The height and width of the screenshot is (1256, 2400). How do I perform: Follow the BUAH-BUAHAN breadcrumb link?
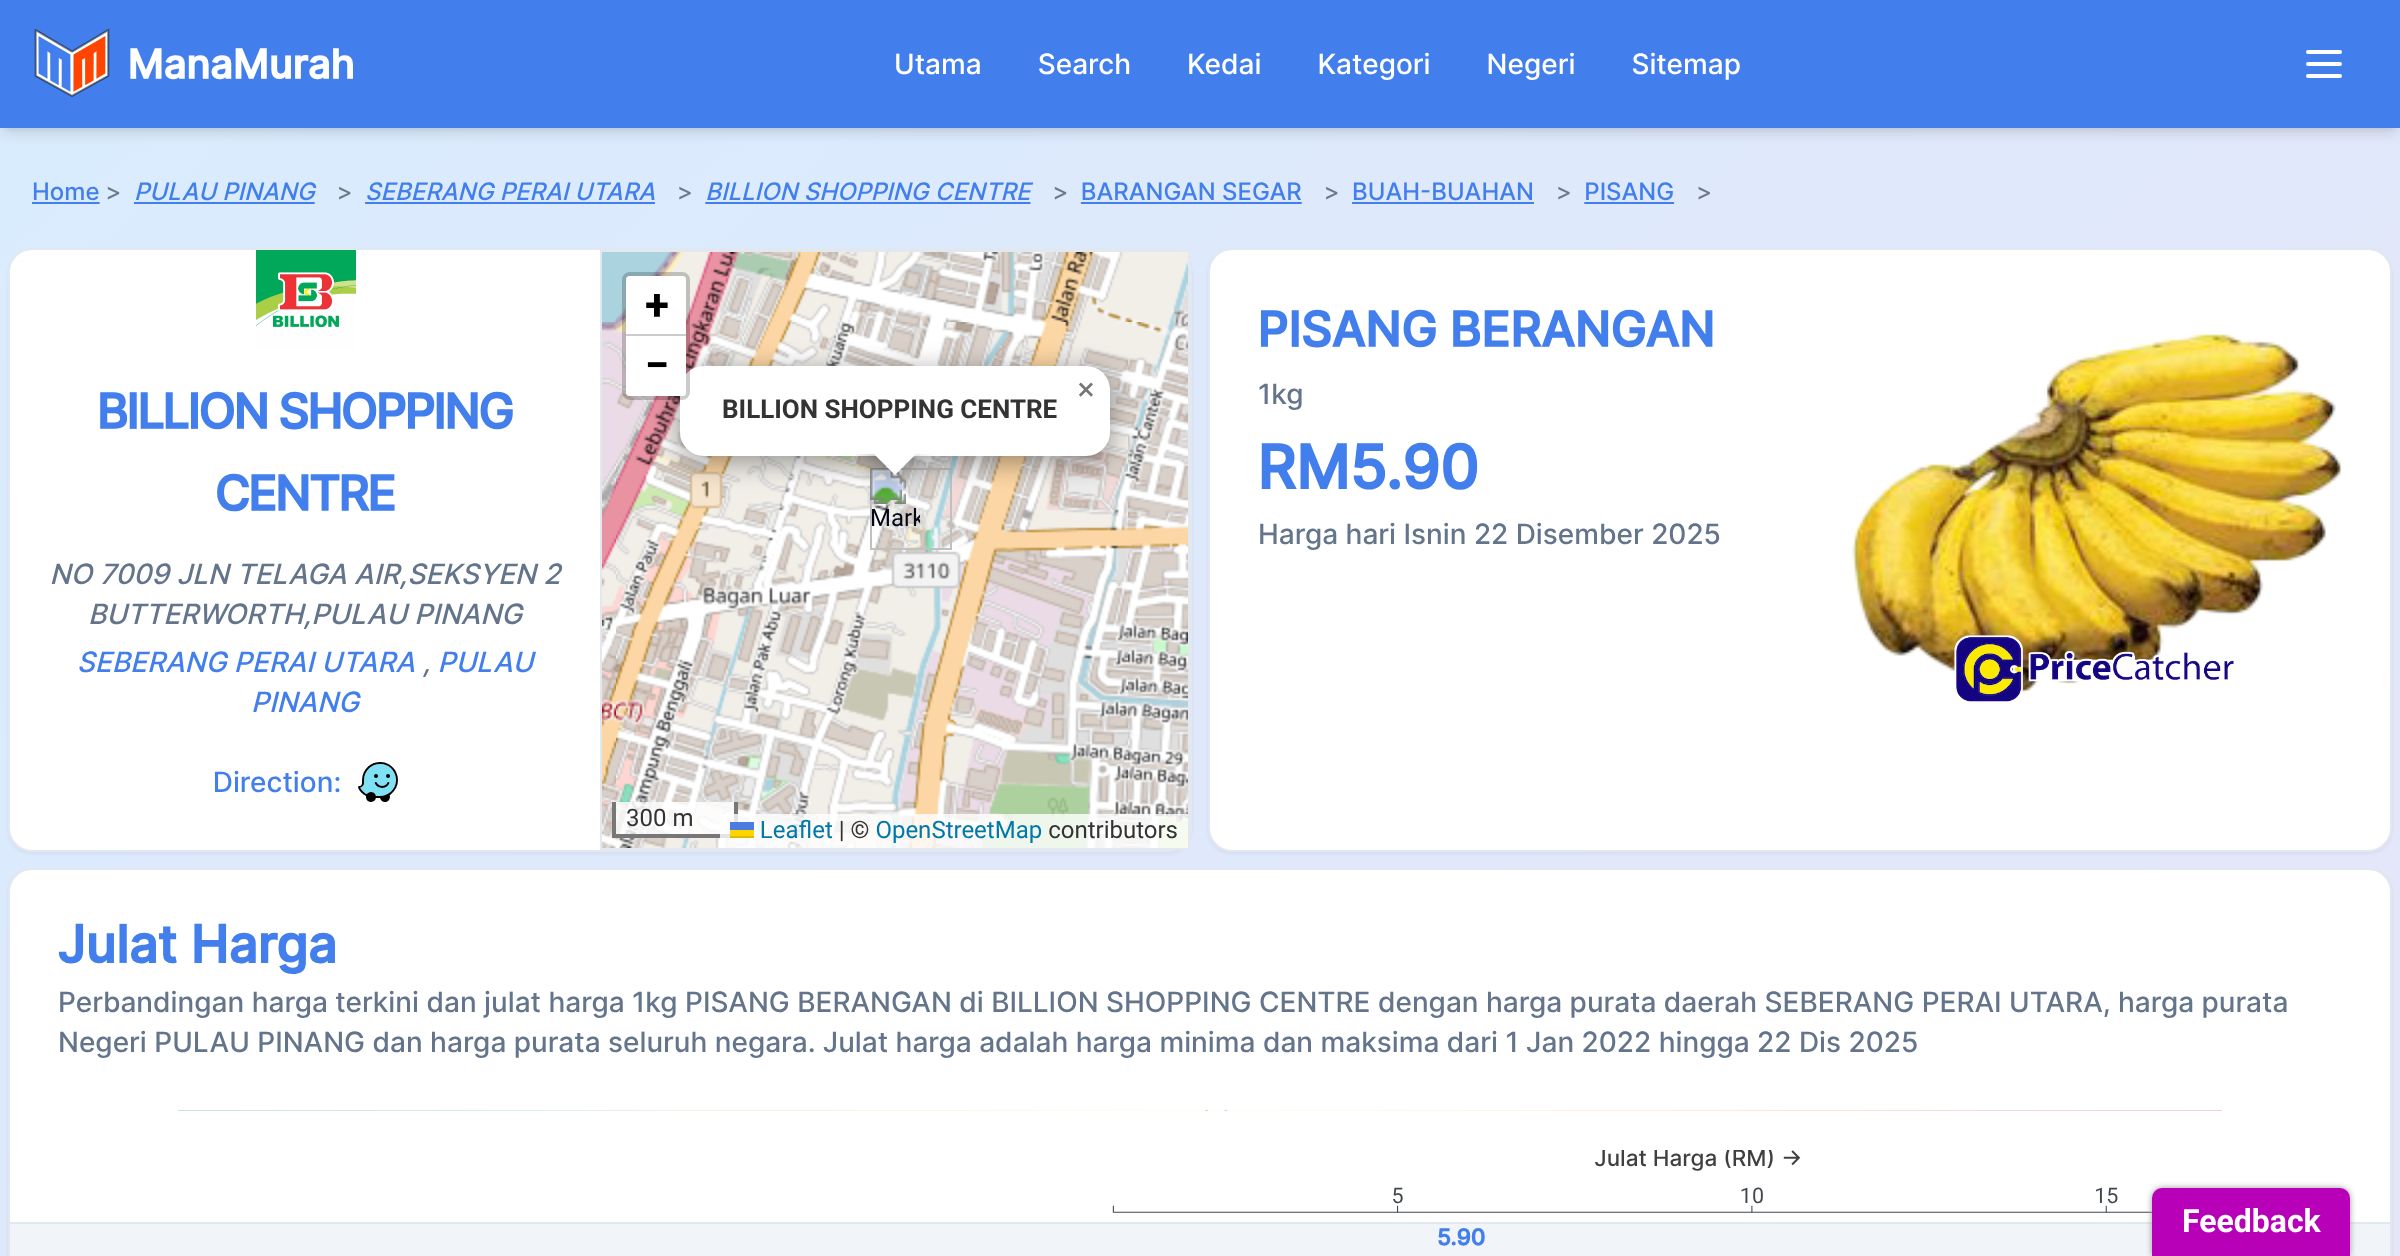(x=1442, y=191)
